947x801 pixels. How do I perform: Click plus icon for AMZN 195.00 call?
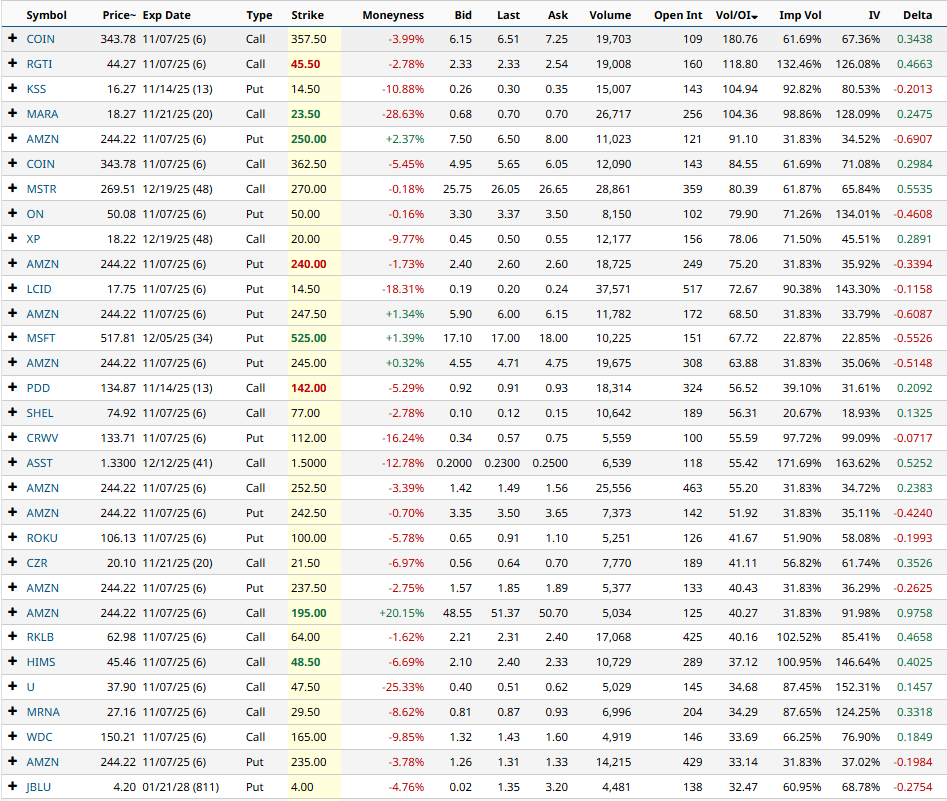[x=12, y=612]
